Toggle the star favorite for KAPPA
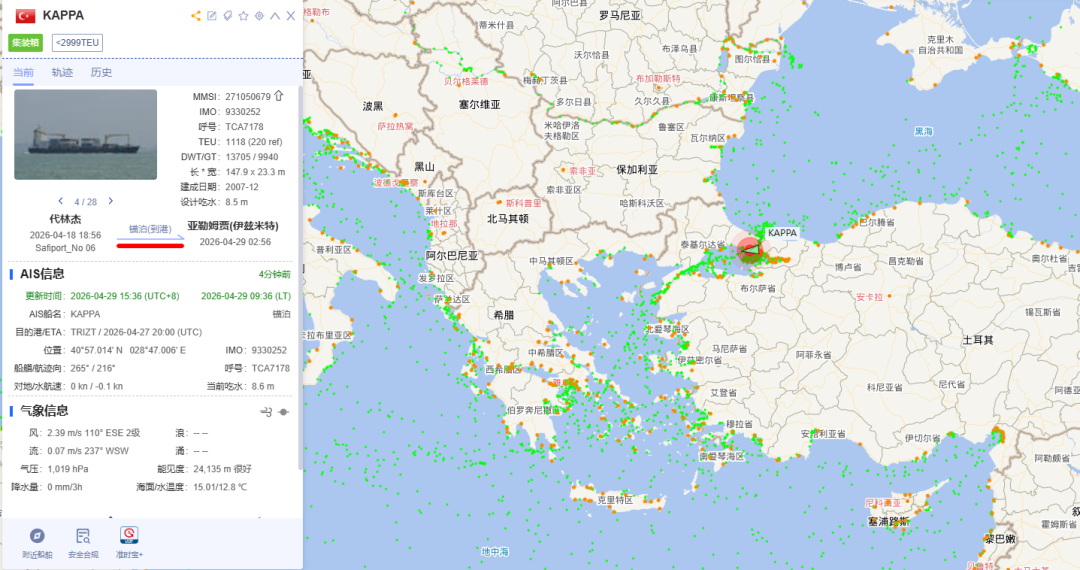 [x=243, y=16]
